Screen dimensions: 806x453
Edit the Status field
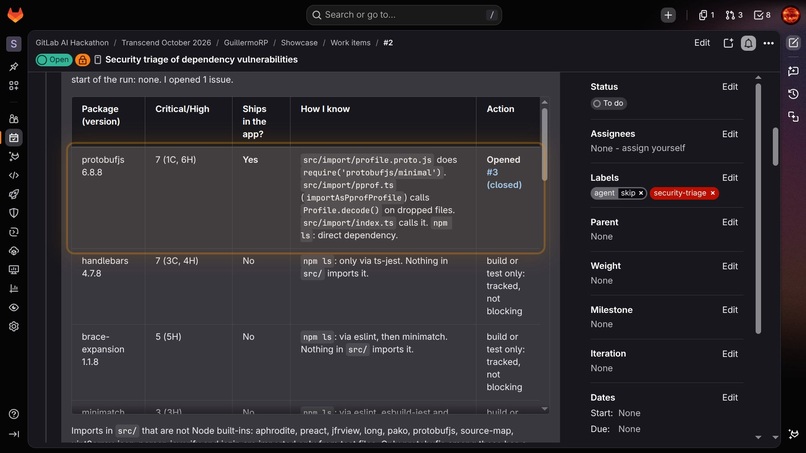pos(729,87)
